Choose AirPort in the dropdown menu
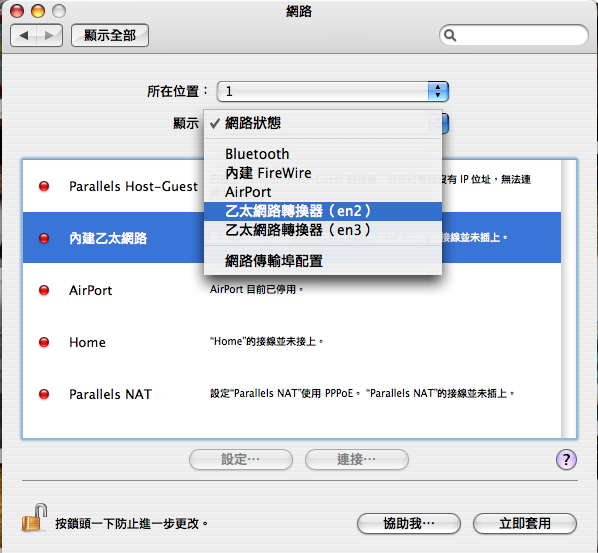 [323, 192]
